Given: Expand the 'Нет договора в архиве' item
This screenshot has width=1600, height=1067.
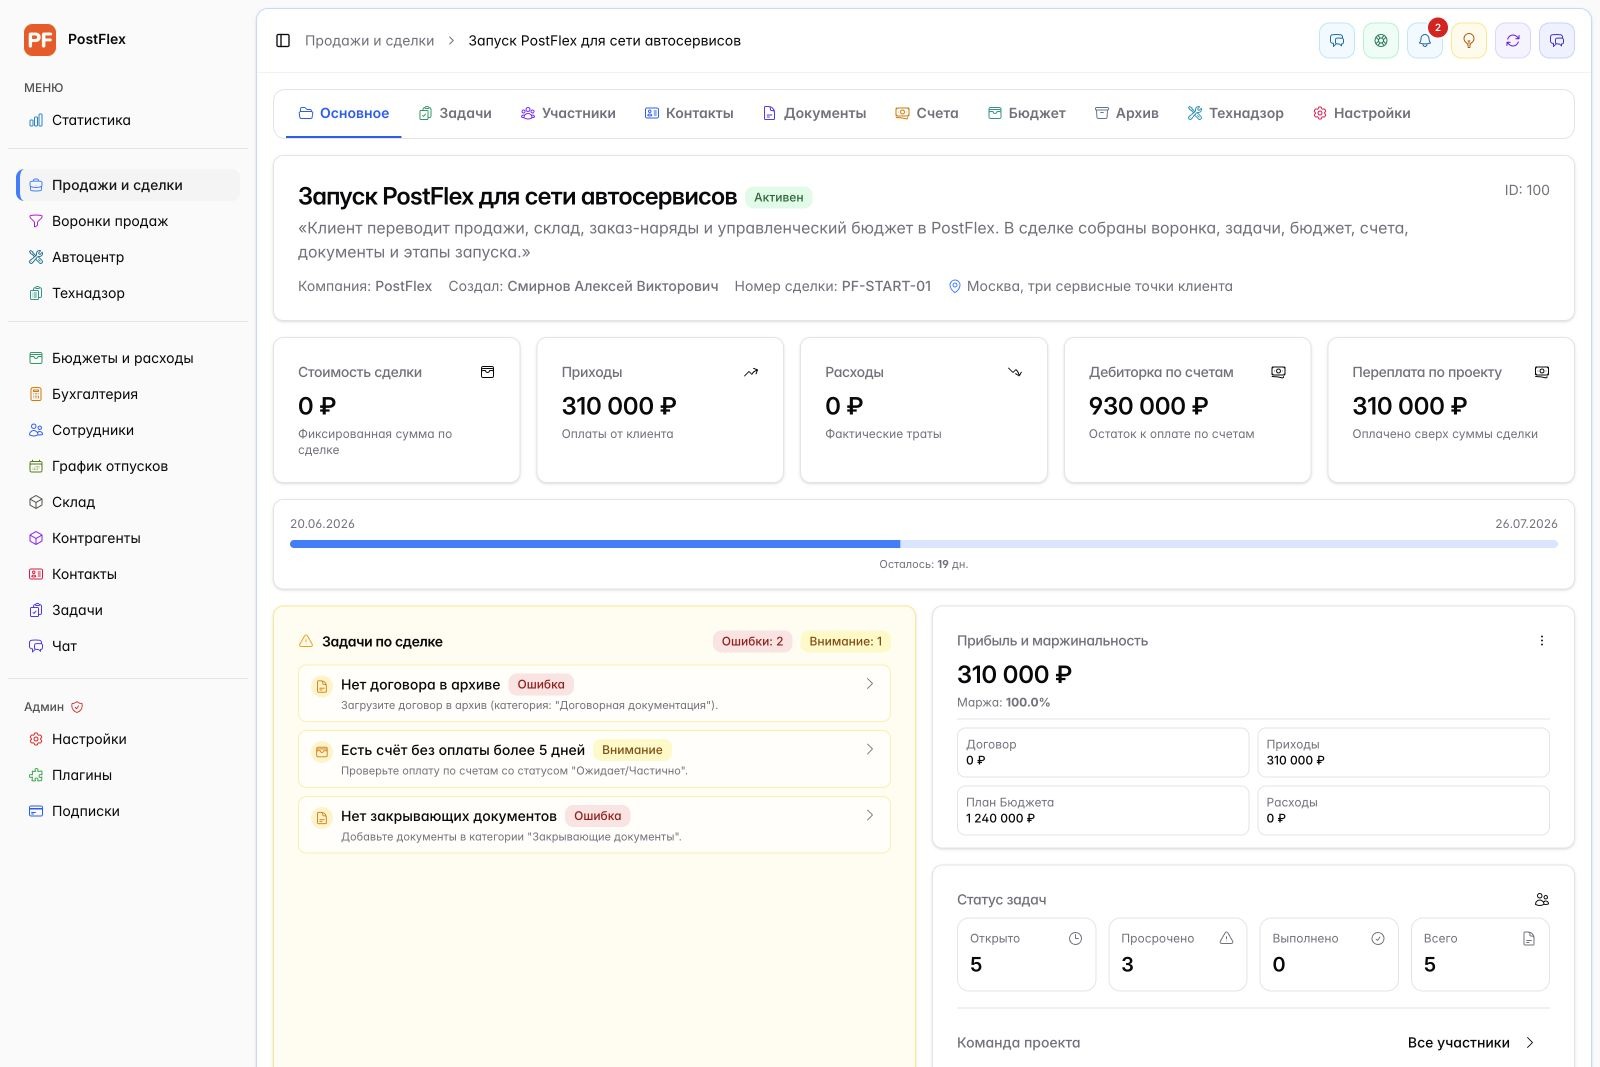Looking at the screenshot, I should point(594,693).
